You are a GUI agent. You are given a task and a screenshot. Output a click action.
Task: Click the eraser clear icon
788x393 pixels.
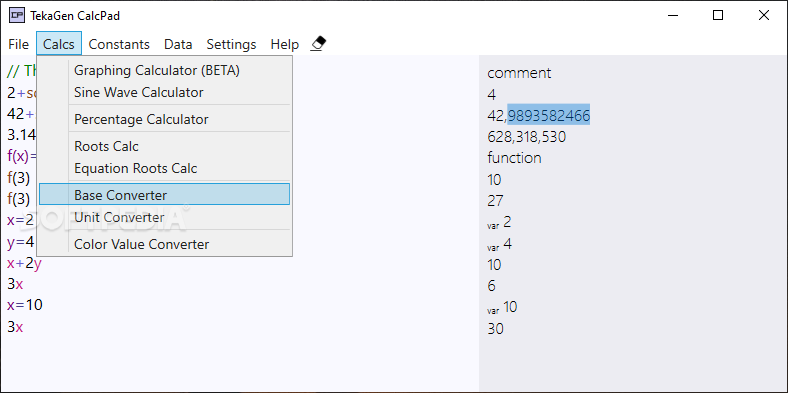[x=318, y=44]
